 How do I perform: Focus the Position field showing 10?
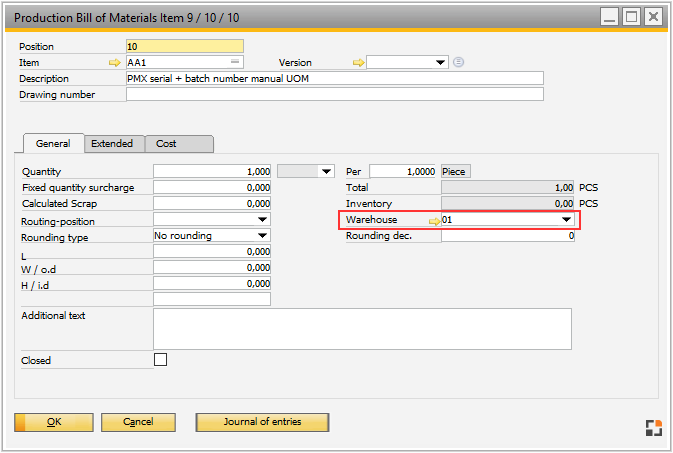185,46
